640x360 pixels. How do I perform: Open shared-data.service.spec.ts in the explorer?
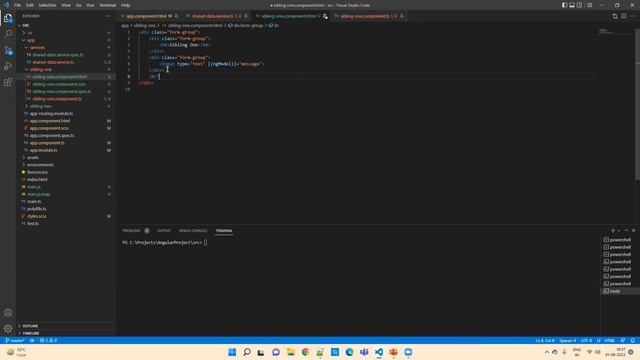coord(58,55)
